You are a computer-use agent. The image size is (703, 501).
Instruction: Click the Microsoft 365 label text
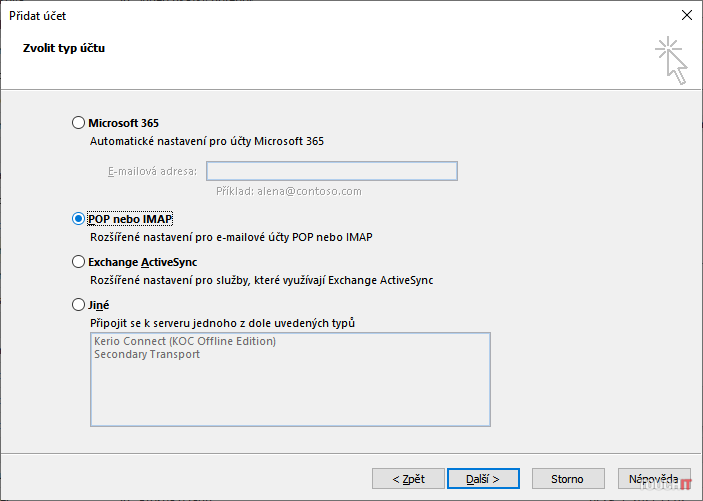click(x=123, y=123)
